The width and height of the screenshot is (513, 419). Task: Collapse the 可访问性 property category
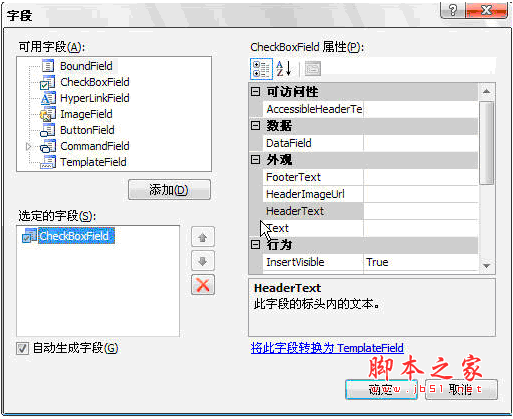[x=256, y=92]
